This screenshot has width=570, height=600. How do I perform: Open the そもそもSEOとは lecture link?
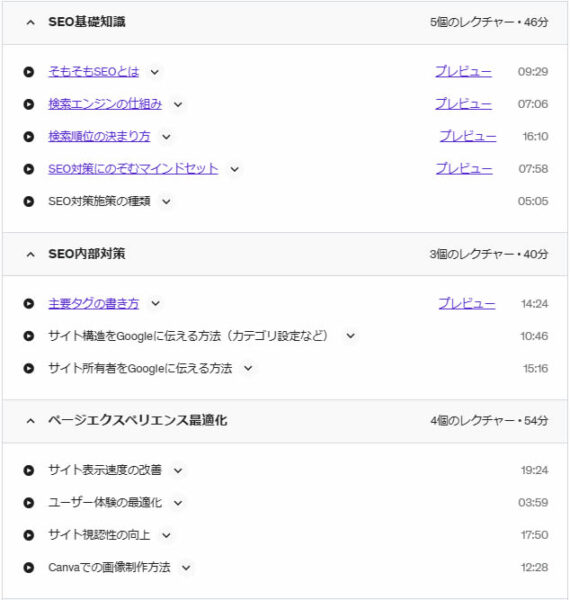point(93,72)
